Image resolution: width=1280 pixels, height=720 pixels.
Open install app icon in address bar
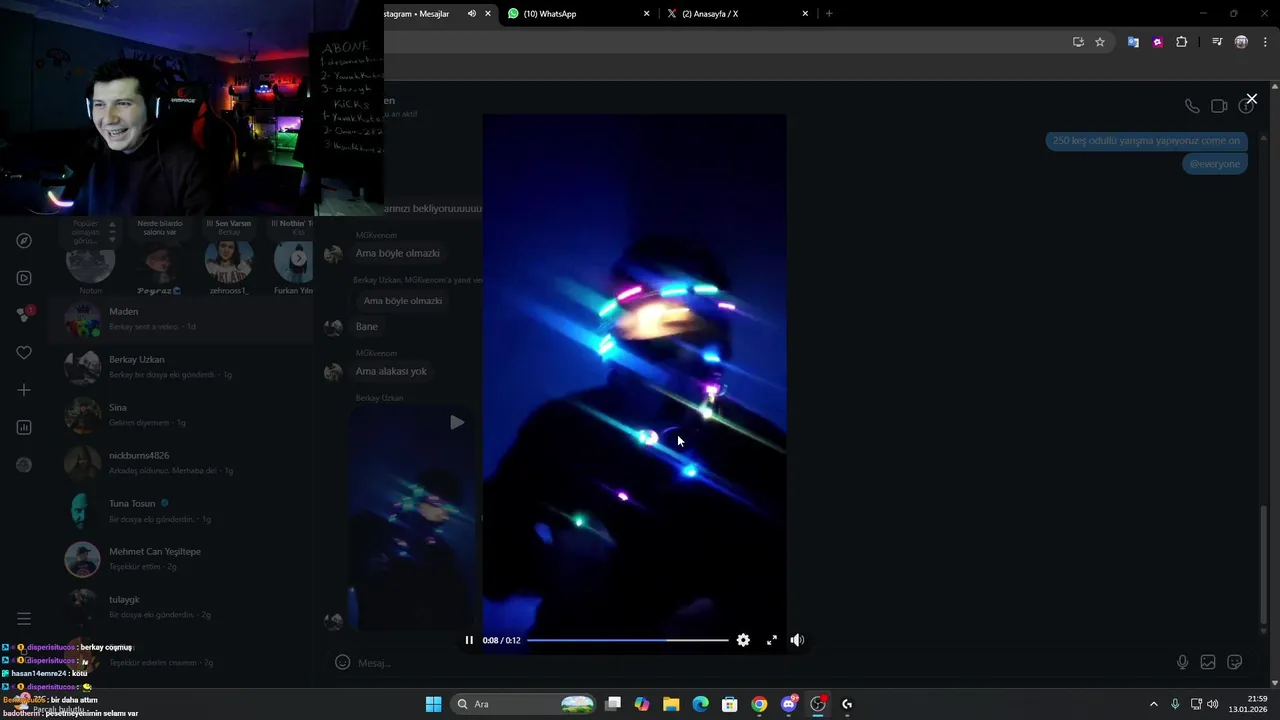click(1078, 42)
